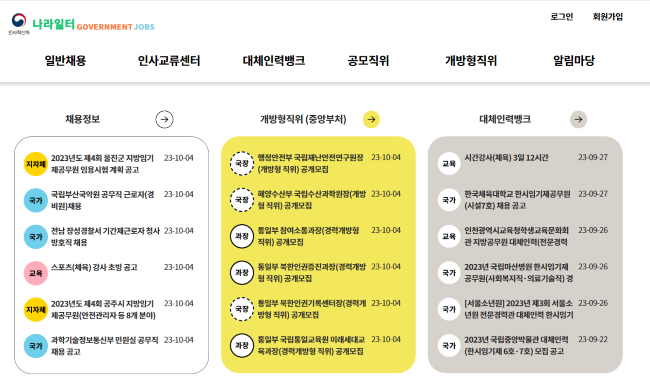Viewport: 650px width, 381px height.
Task: Open 통일부 국립통일교육원 미래세대교육과장 posting
Action: tap(311, 345)
